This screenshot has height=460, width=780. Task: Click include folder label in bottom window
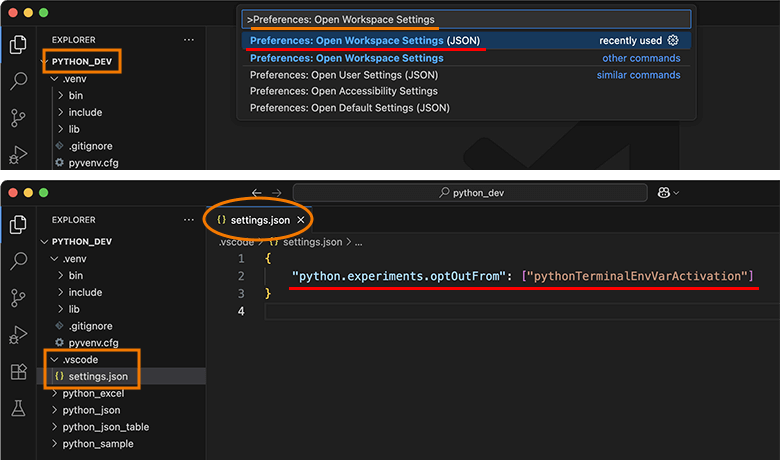[x=85, y=292]
